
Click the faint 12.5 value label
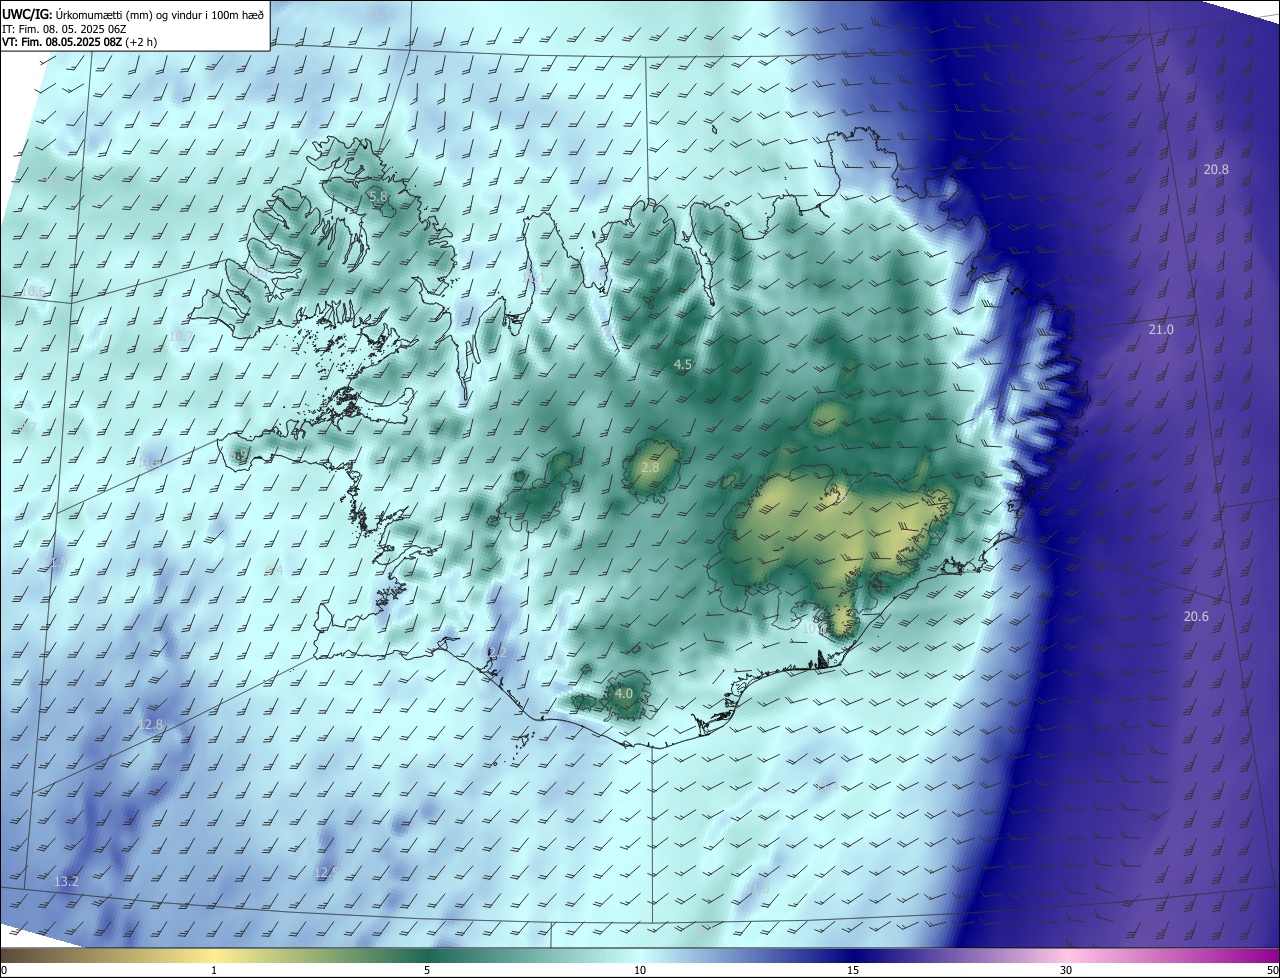tap(326, 873)
